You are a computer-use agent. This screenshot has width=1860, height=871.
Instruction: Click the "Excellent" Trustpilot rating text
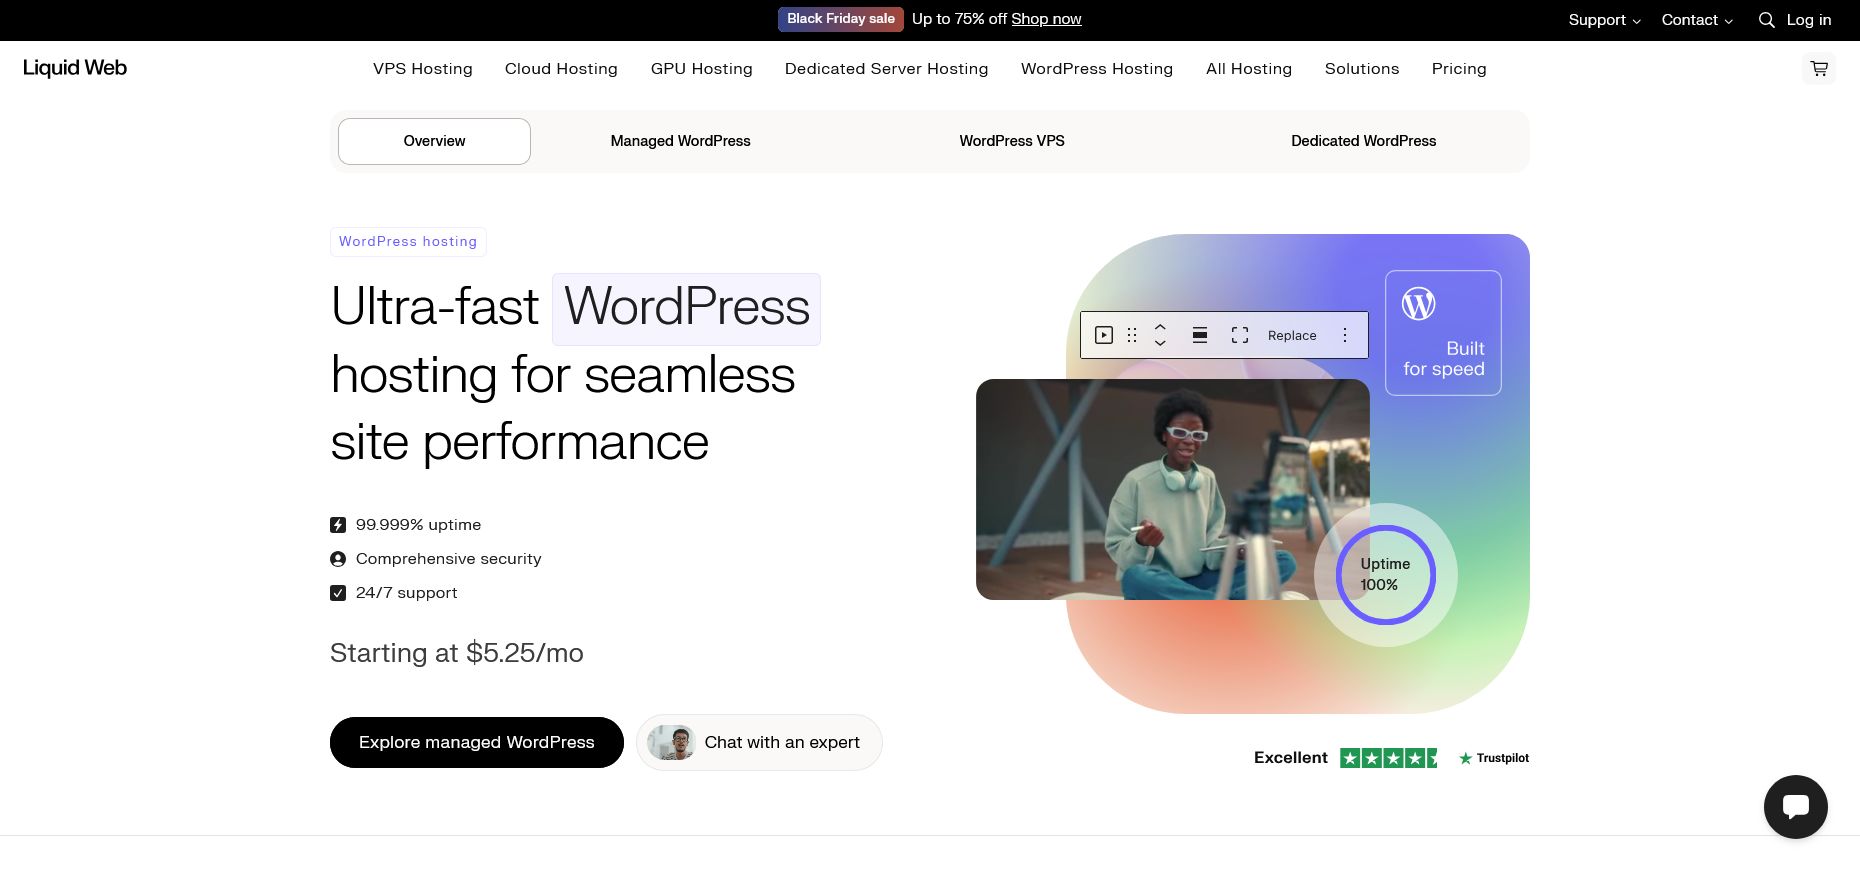point(1291,758)
